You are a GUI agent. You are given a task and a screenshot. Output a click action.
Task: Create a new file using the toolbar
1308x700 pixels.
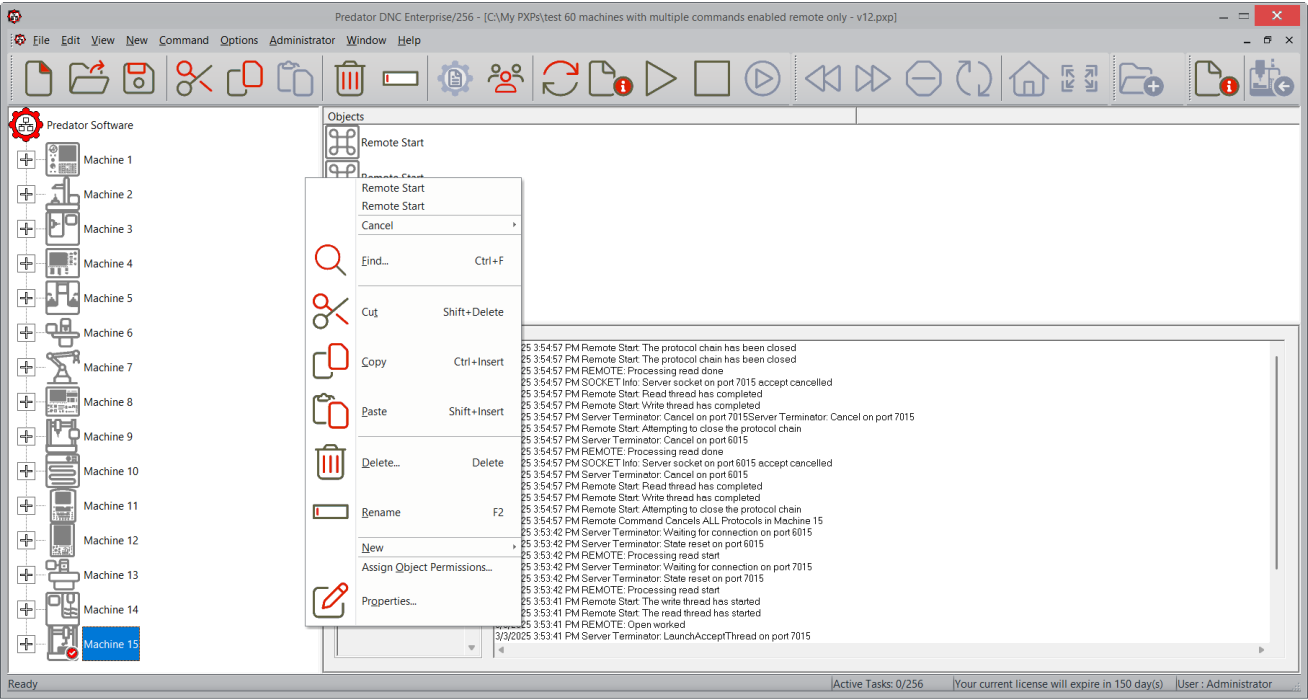(37, 78)
